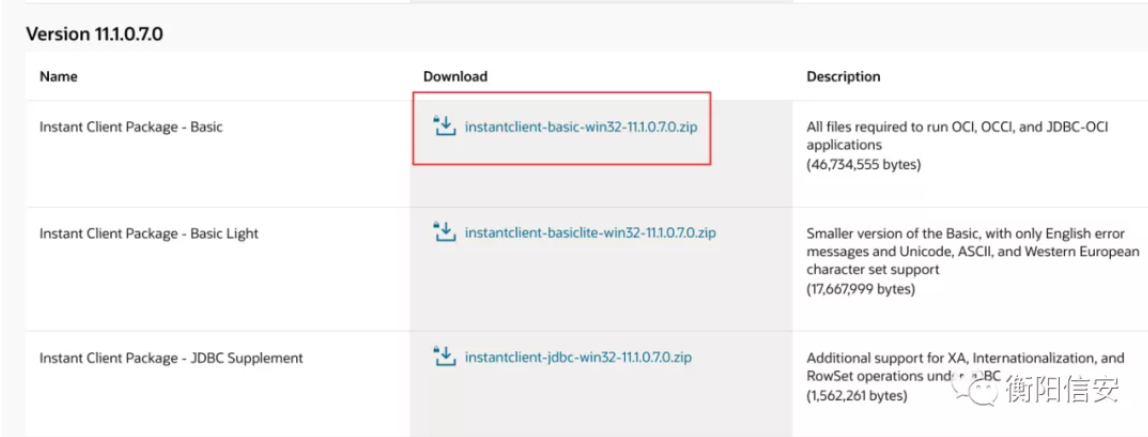Viewport: 1148px width, 437px height.
Task: Select the Download column header
Action: (x=455, y=76)
